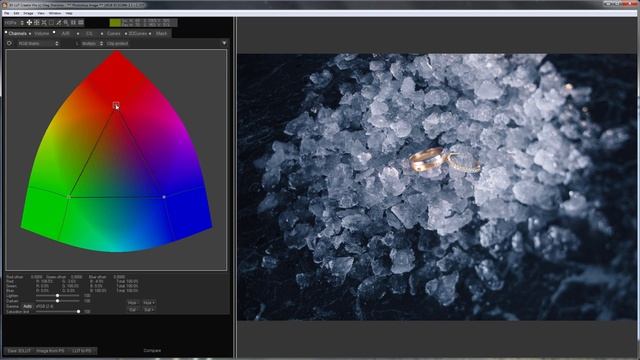The height and width of the screenshot is (360, 640).
Task: Toggle the Clip protect option
Action: coord(117,43)
